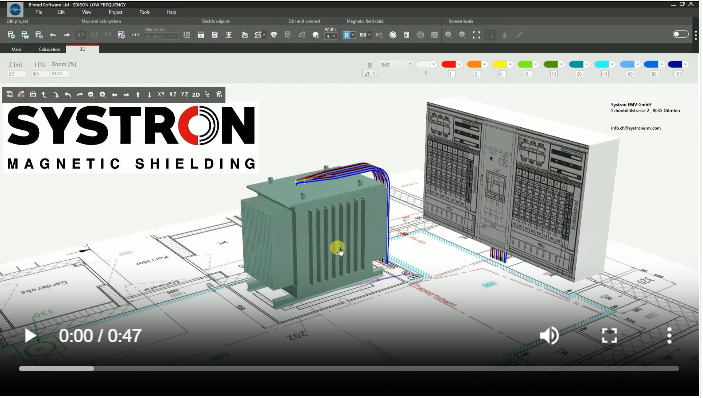Viewport: 703px width, 398px height.
Task: Select the YZ view in the 3D view toolbar
Action: [184, 95]
